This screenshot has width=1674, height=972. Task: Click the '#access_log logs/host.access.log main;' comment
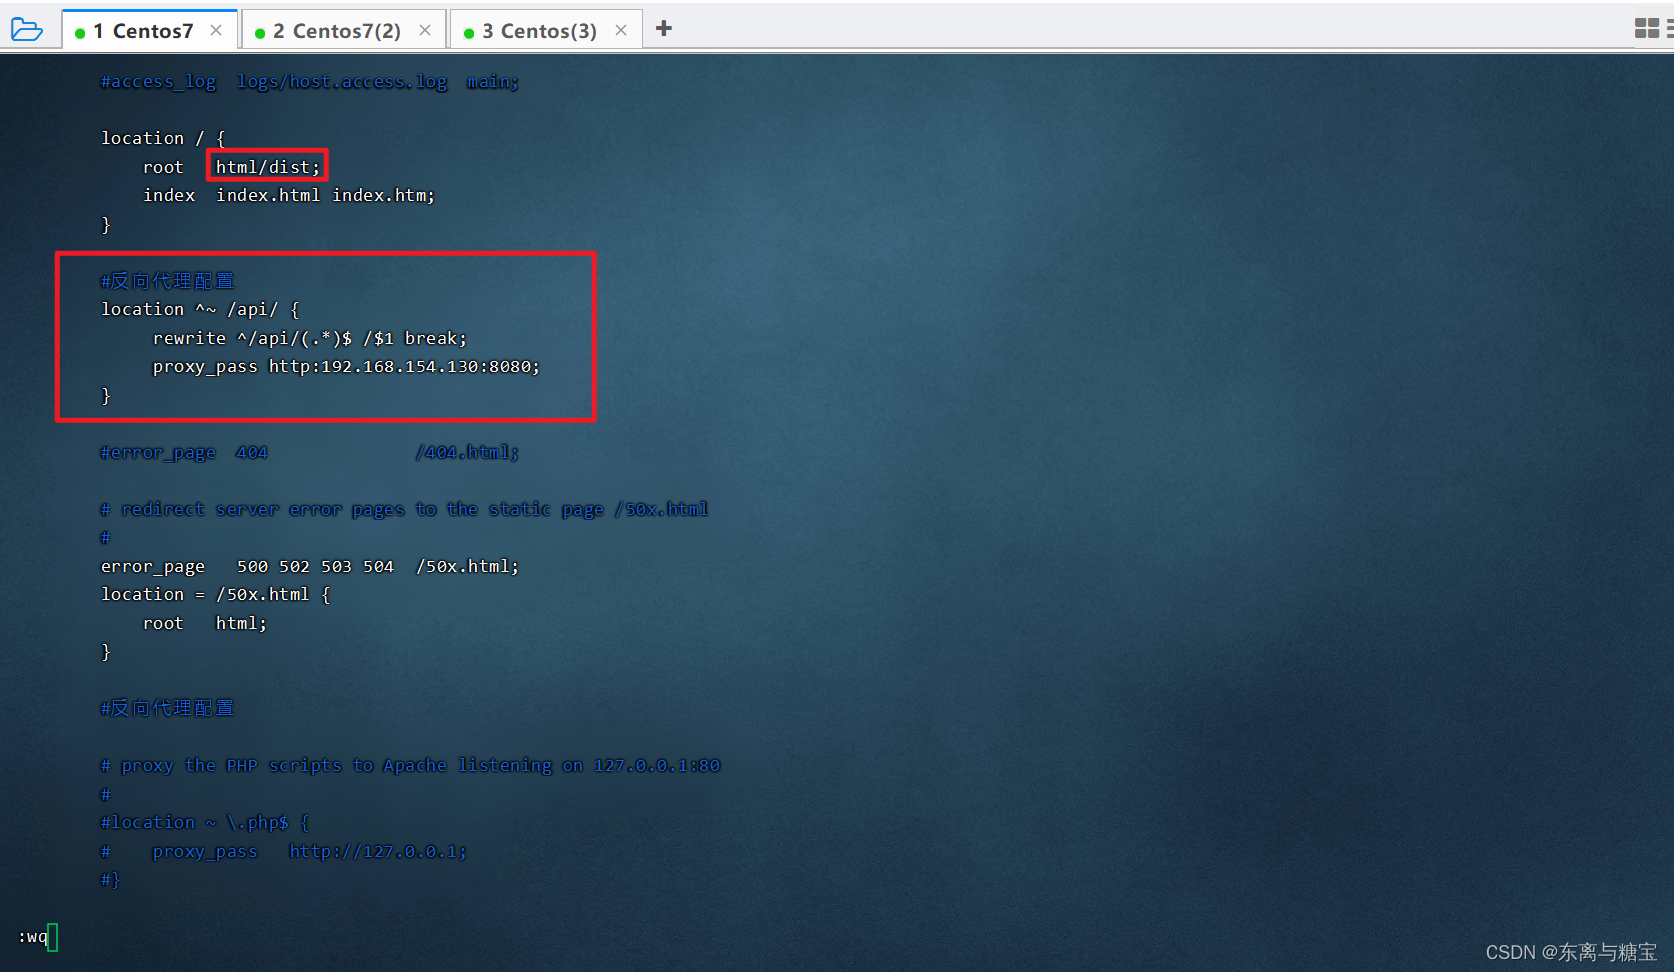coord(309,81)
